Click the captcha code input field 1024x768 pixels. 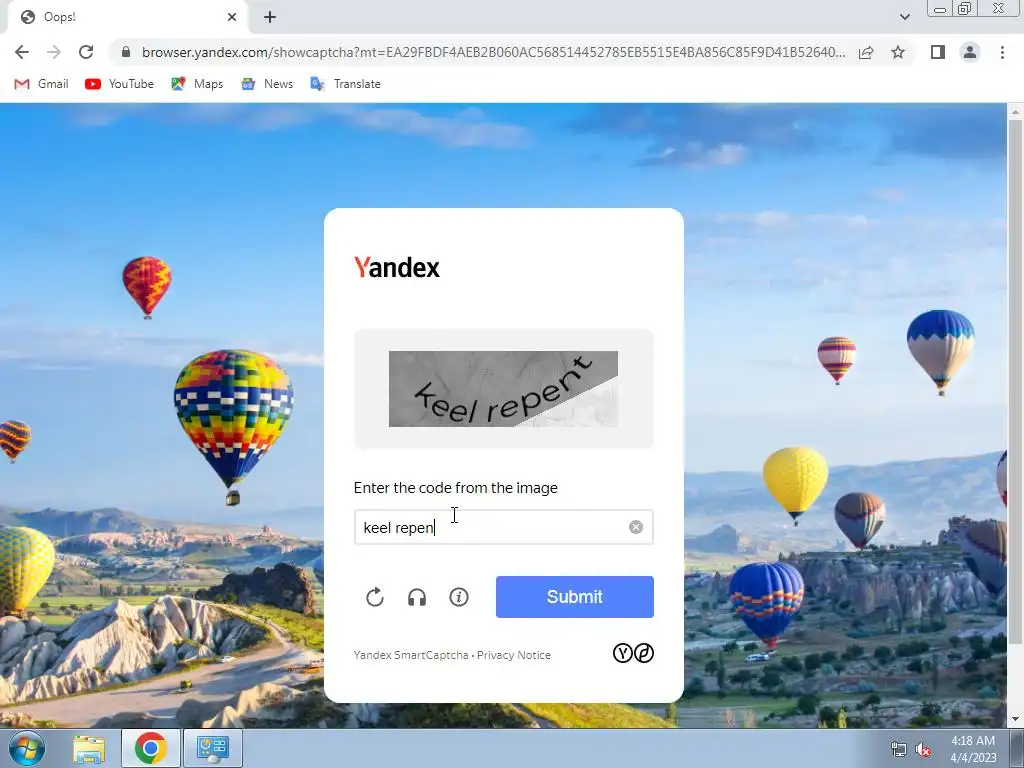point(504,527)
